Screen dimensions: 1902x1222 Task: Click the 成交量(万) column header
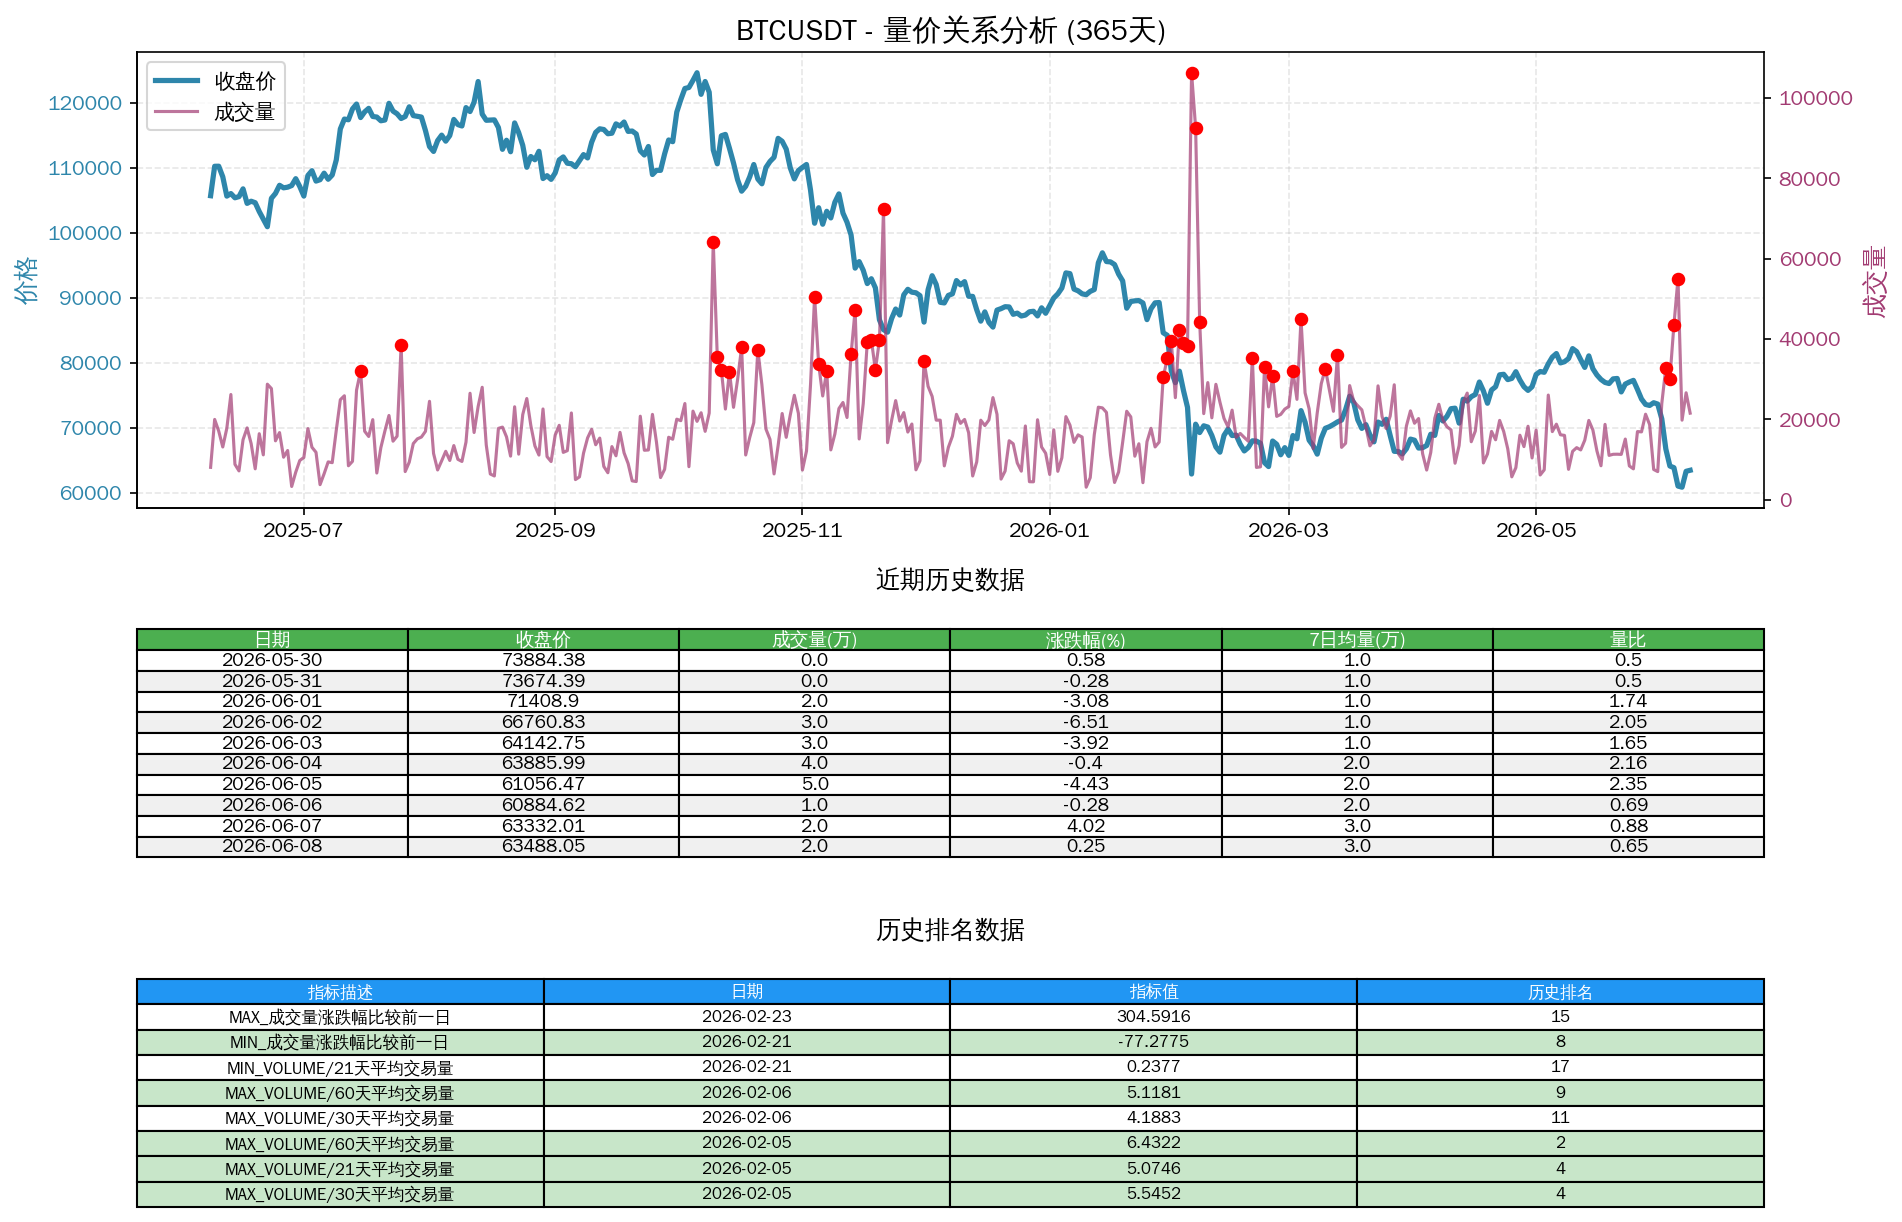pos(814,640)
